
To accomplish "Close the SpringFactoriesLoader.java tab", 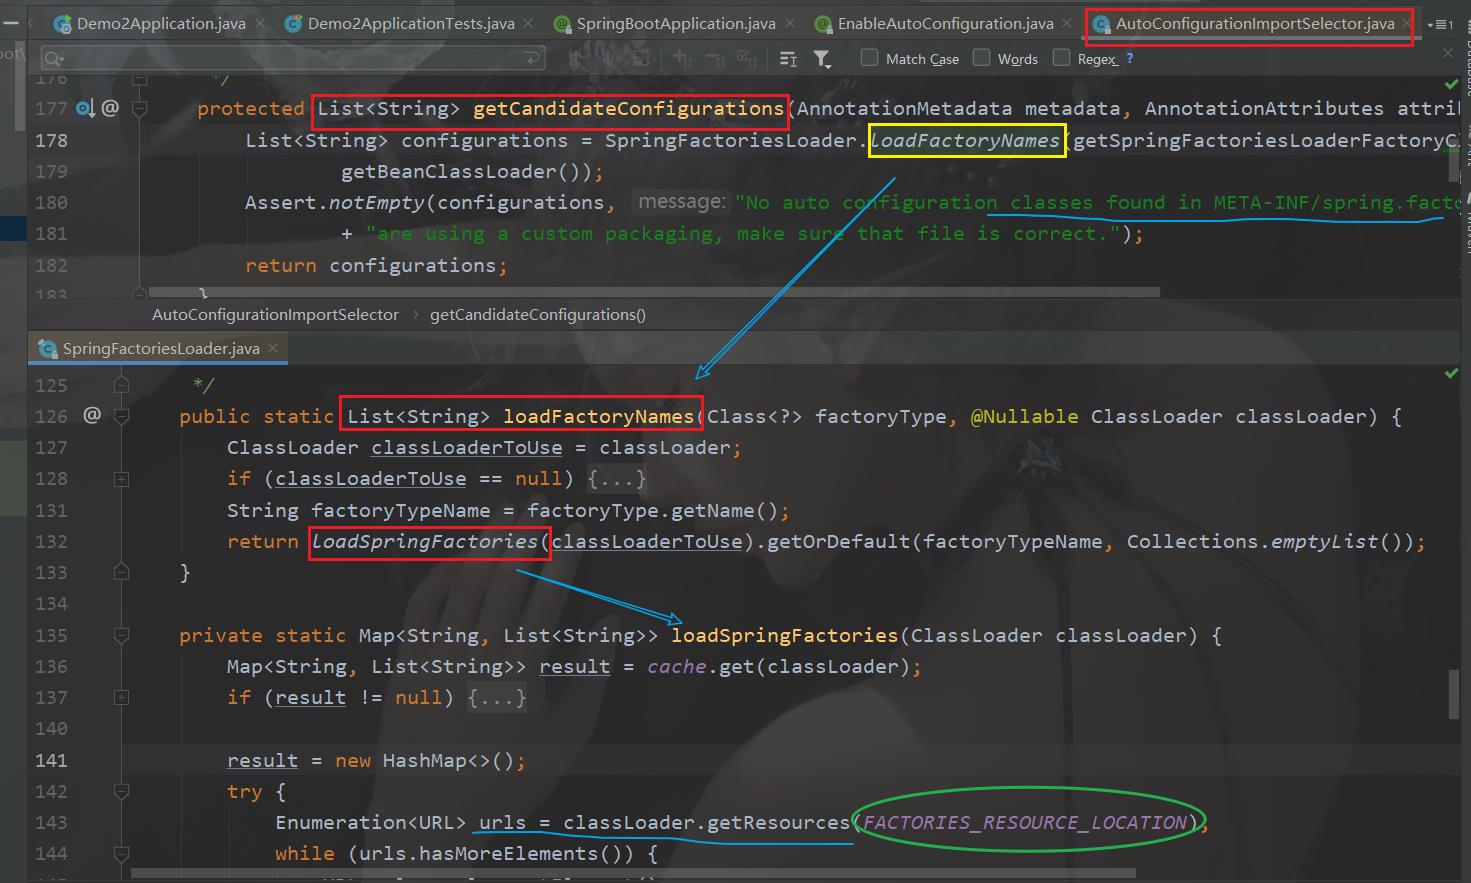I will 273,348.
